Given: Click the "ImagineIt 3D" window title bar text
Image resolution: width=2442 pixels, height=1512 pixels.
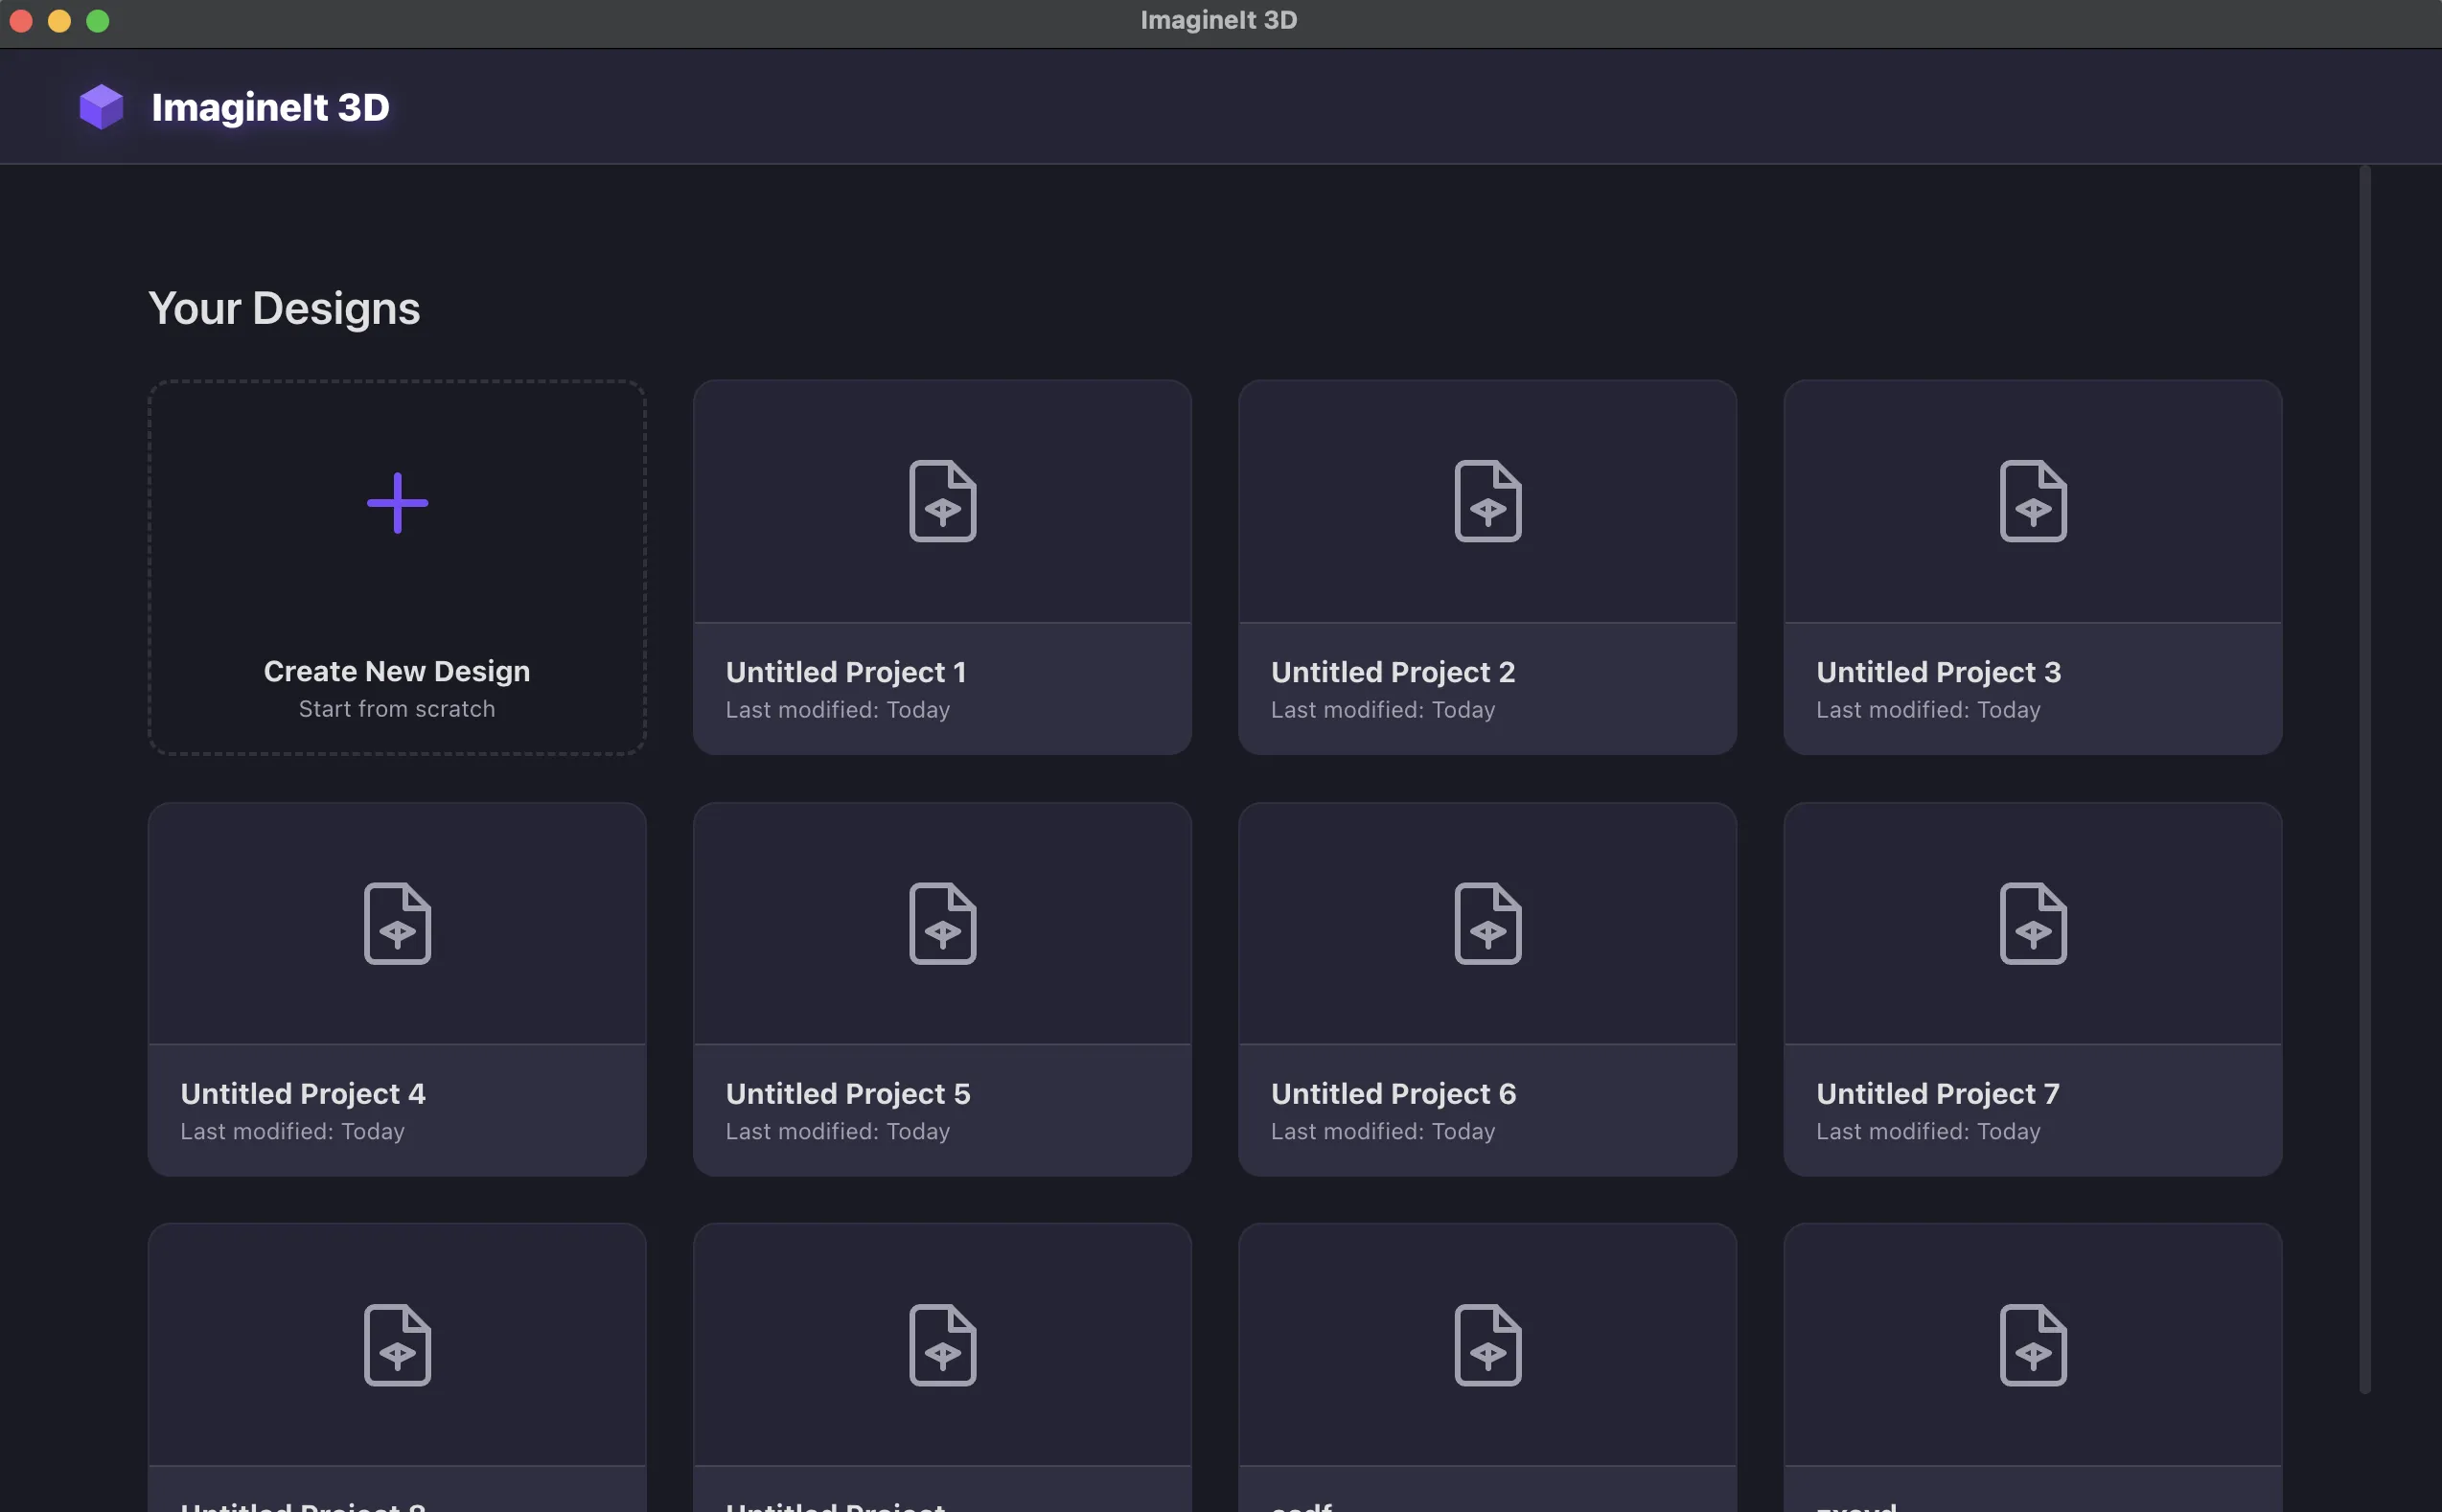Looking at the screenshot, I should (1219, 20).
